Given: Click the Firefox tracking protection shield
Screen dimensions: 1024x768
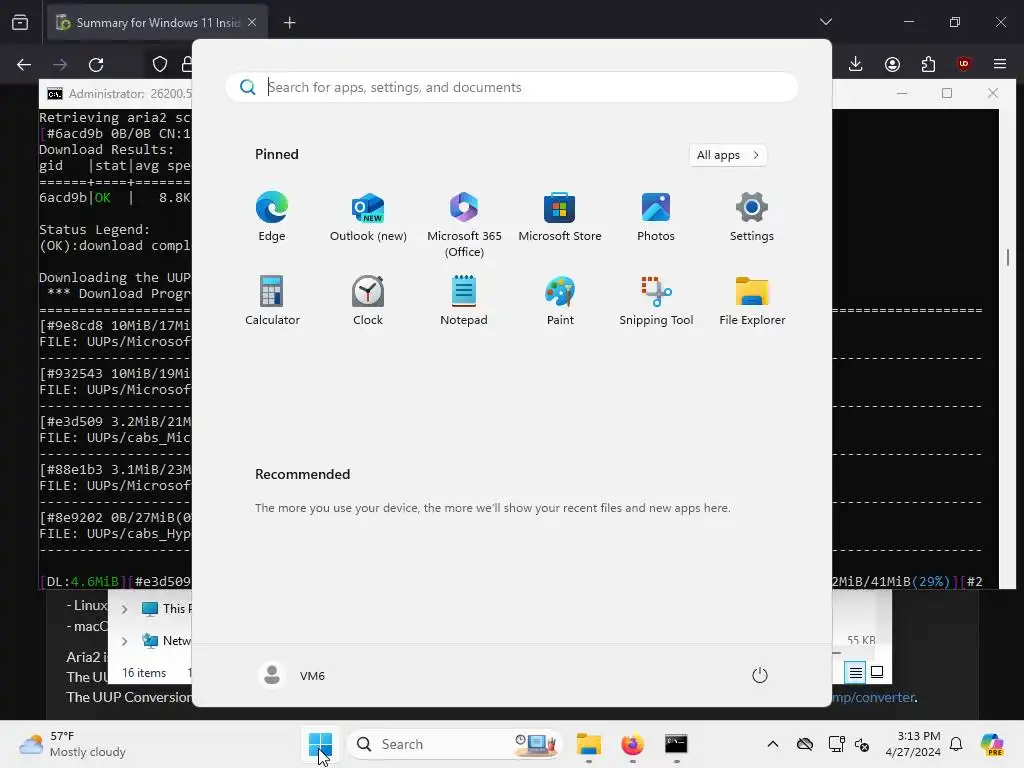Looking at the screenshot, I should [x=160, y=64].
